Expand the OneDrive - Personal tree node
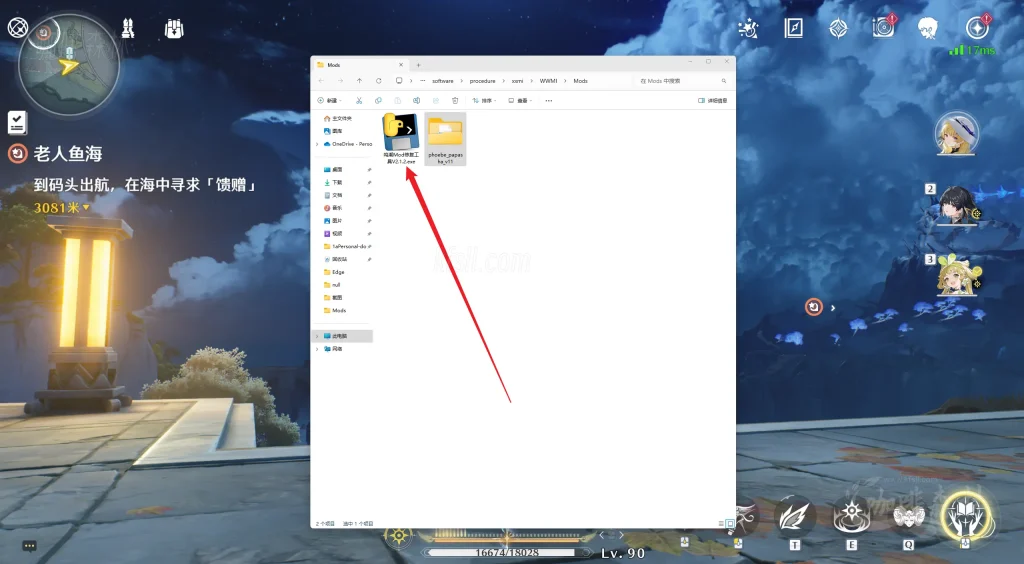Image resolution: width=1024 pixels, height=564 pixels. tap(317, 144)
